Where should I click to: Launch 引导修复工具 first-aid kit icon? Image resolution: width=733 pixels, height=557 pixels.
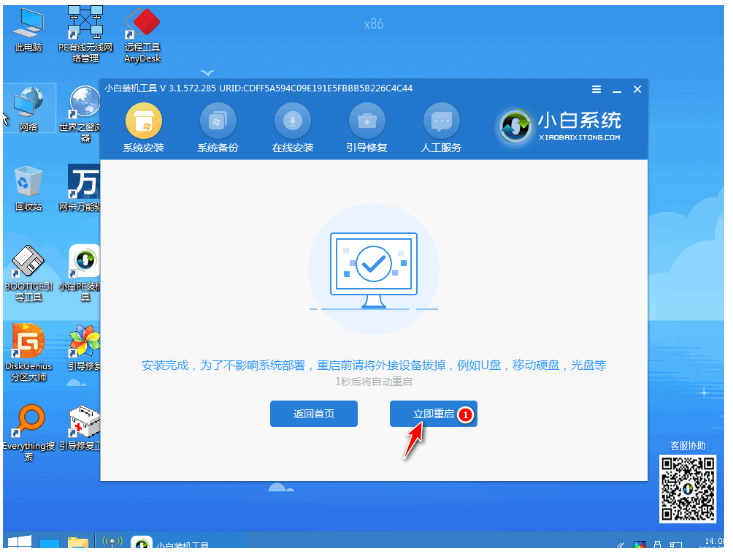(80, 428)
